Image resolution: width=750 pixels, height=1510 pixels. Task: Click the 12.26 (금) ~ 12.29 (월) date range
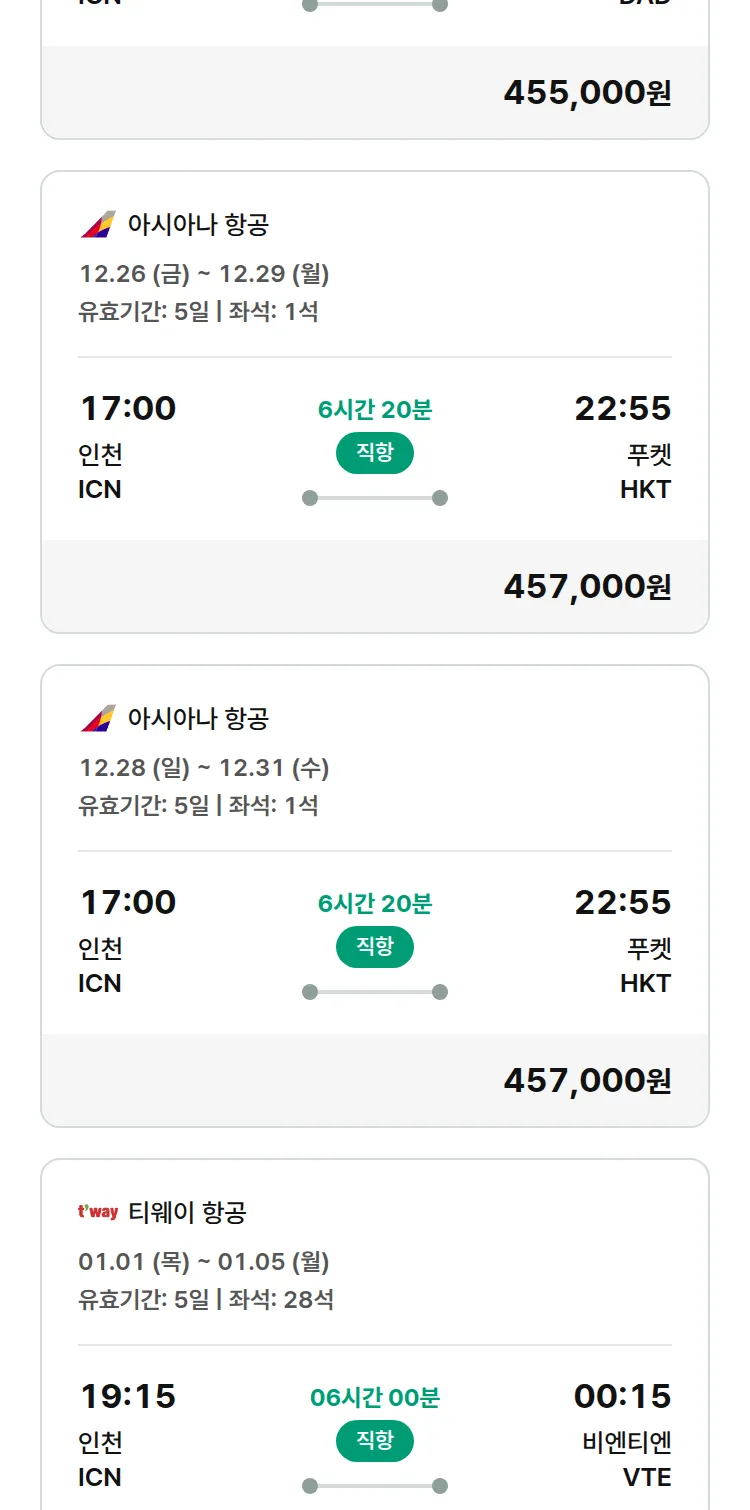204,273
